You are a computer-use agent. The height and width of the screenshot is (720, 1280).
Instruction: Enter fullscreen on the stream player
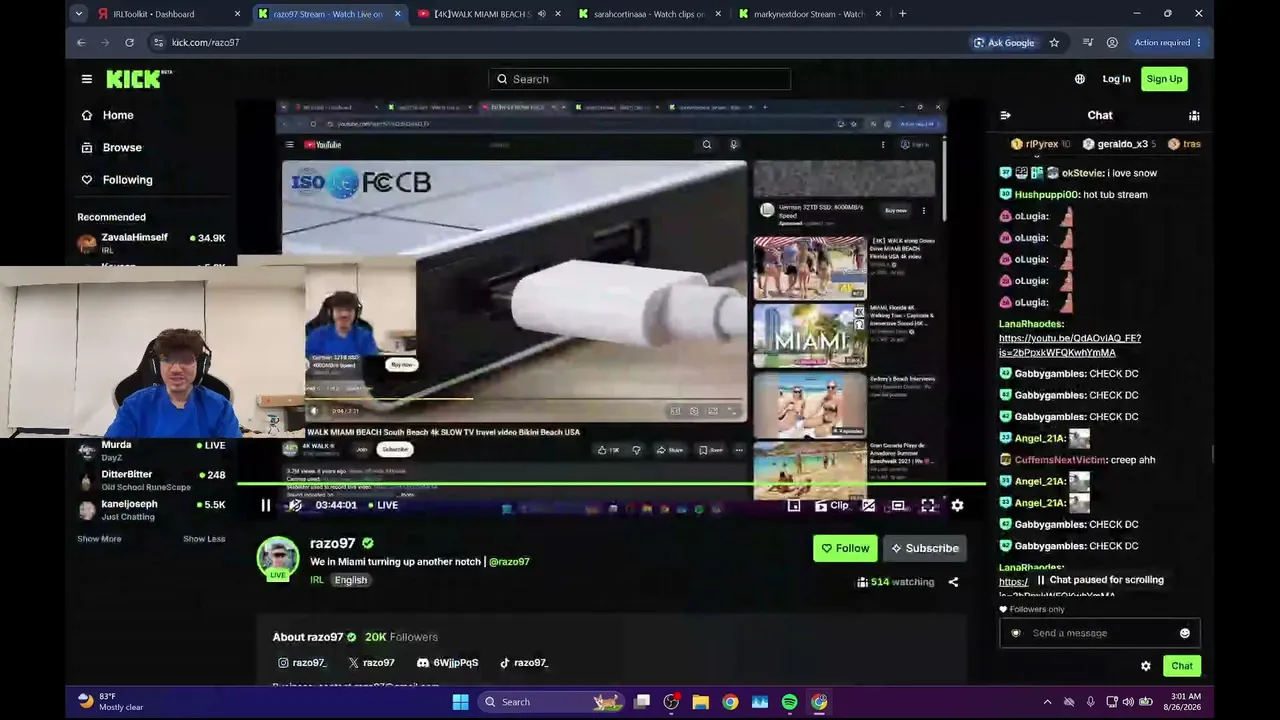[928, 506]
